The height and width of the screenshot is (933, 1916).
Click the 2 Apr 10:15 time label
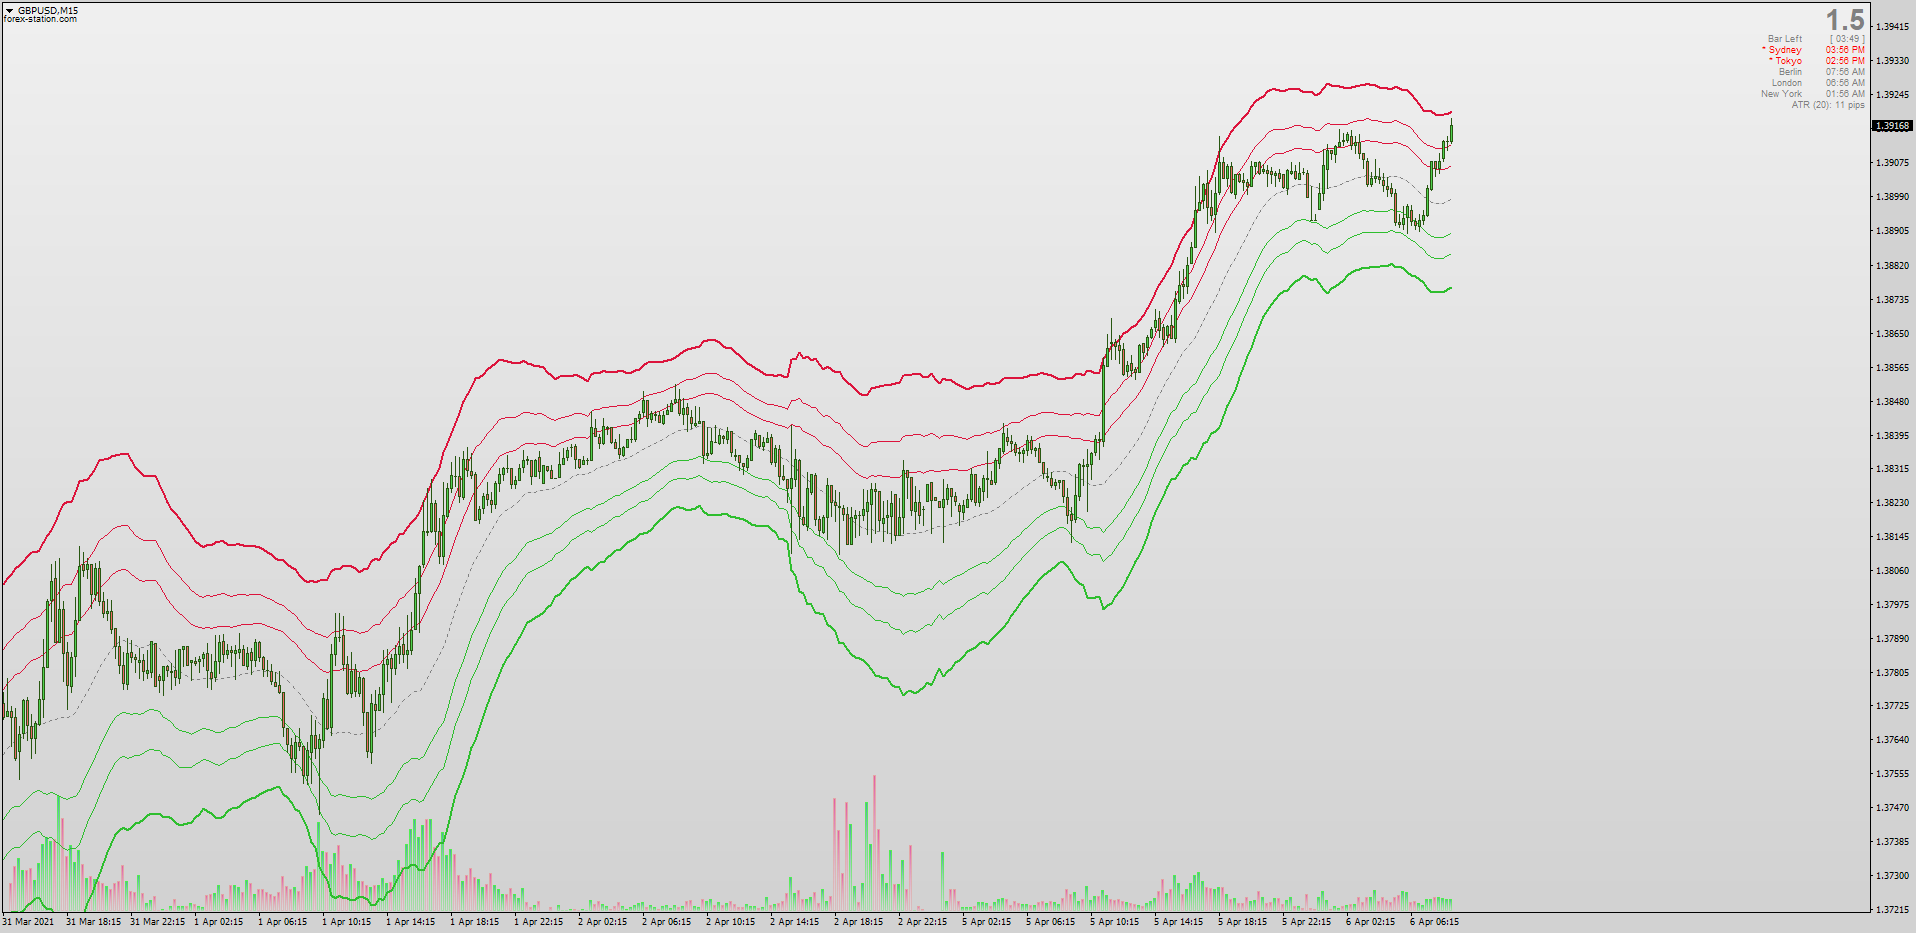coord(731,922)
